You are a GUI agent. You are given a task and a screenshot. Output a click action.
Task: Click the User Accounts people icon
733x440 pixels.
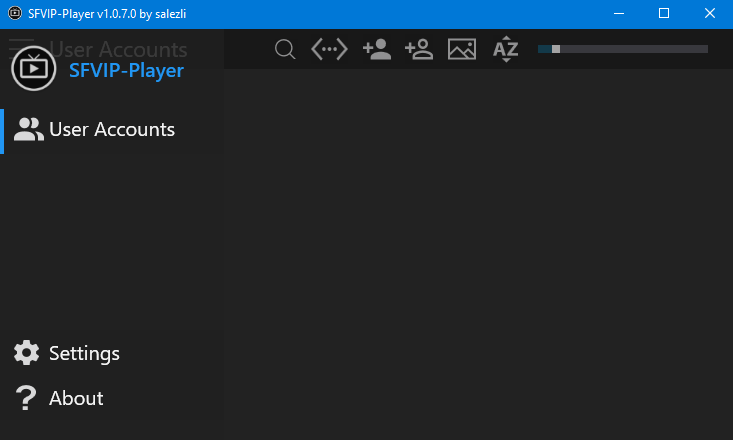(29, 130)
